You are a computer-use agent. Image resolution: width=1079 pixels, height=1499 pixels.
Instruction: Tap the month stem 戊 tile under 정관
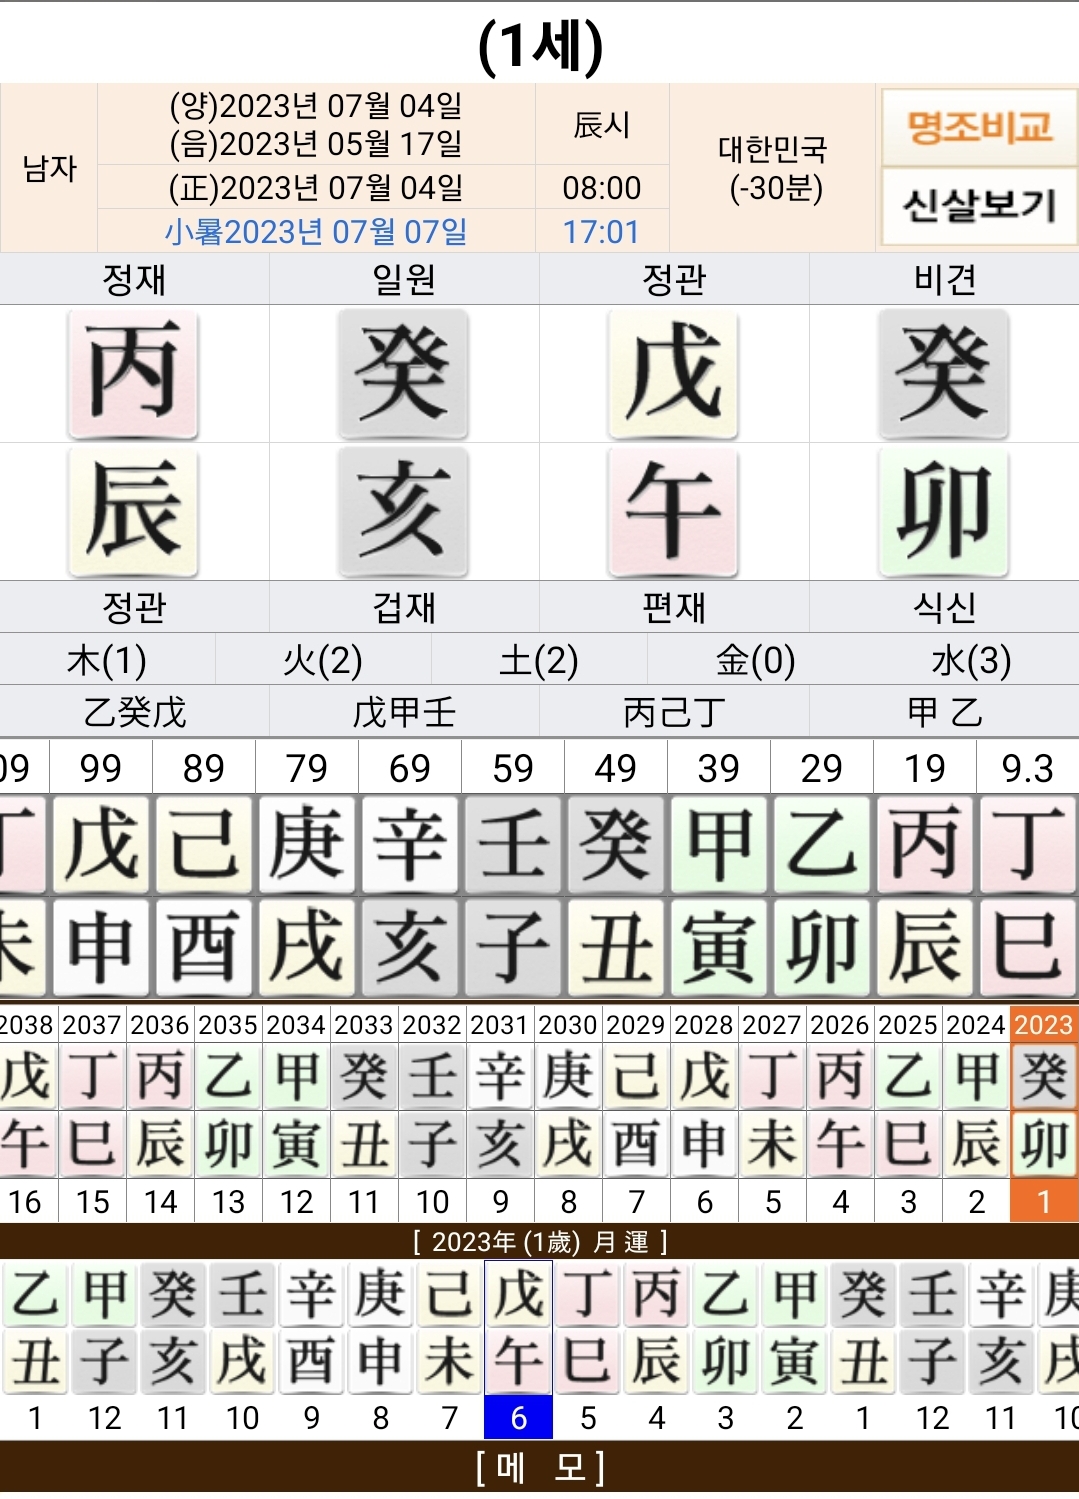673,373
